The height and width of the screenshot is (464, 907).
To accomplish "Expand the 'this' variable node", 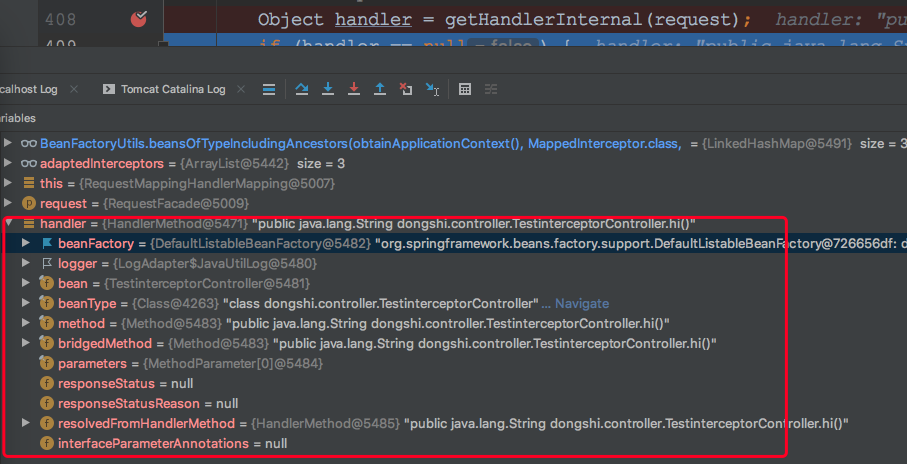I will [8, 183].
